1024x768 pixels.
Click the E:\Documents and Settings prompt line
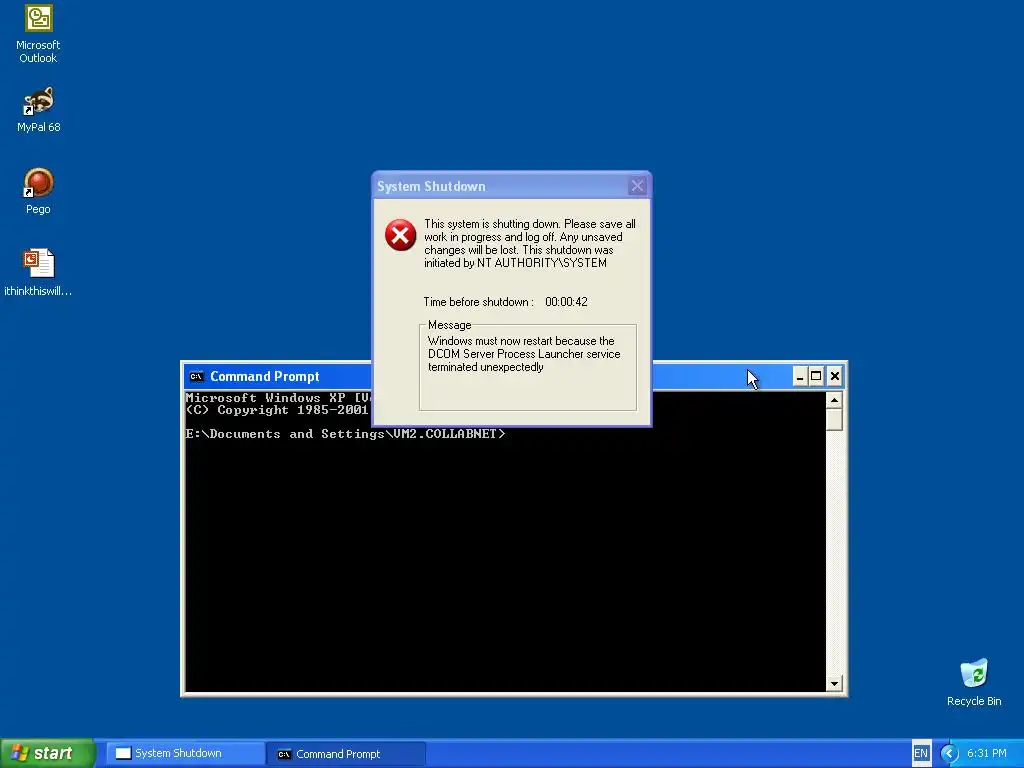345,434
